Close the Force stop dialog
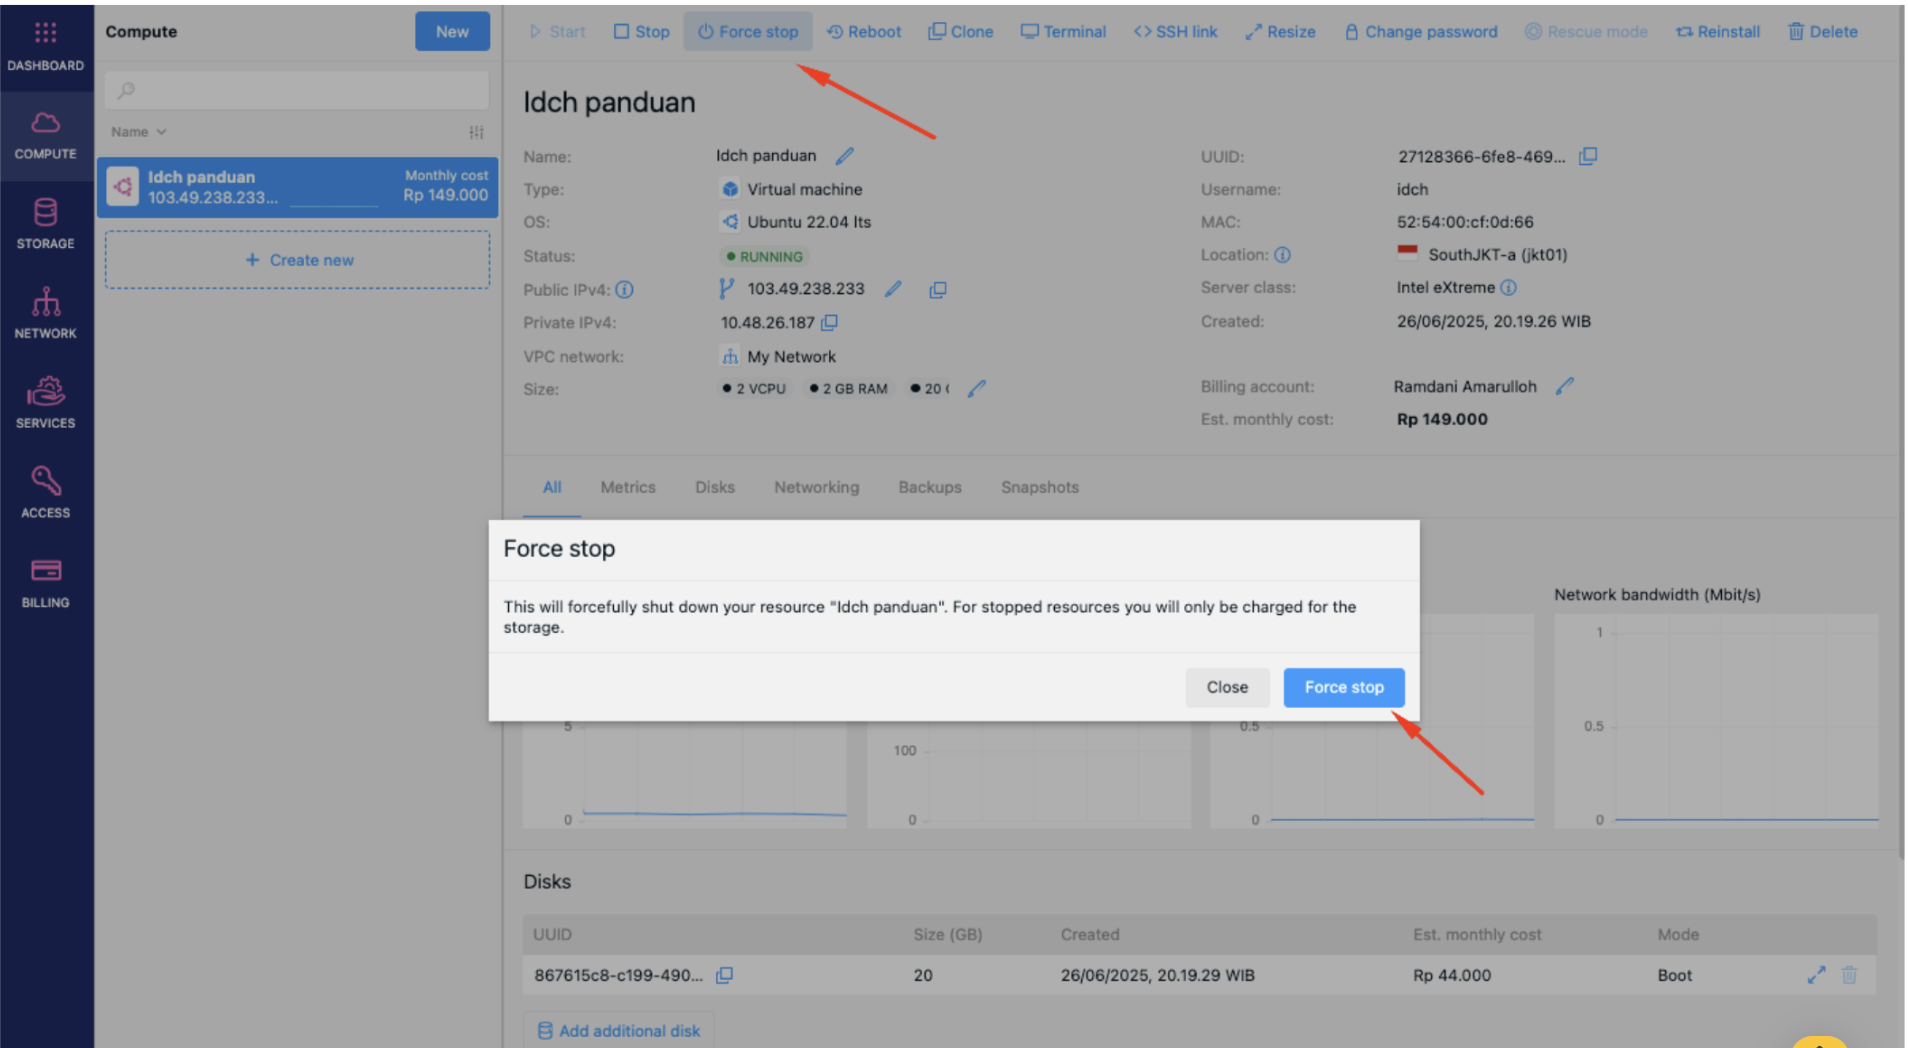 1227,688
